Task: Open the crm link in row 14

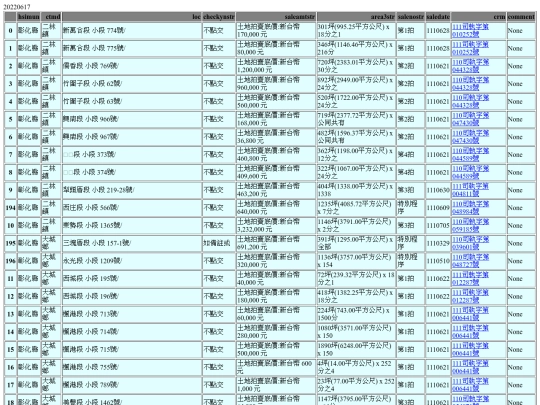Action: 470,332
